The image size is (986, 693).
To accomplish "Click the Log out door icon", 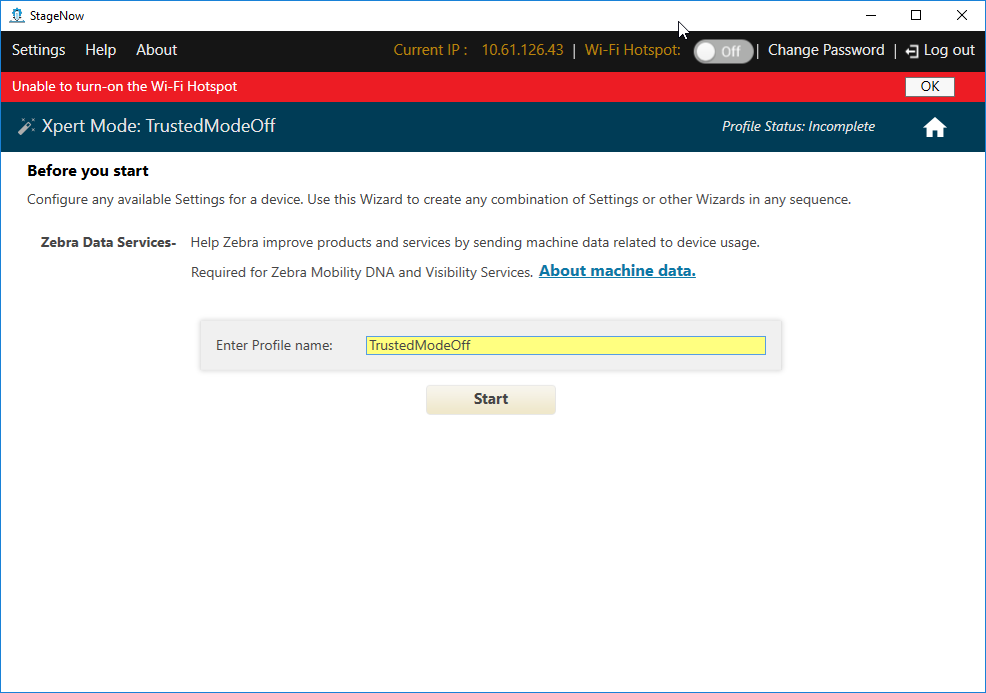I will [911, 51].
